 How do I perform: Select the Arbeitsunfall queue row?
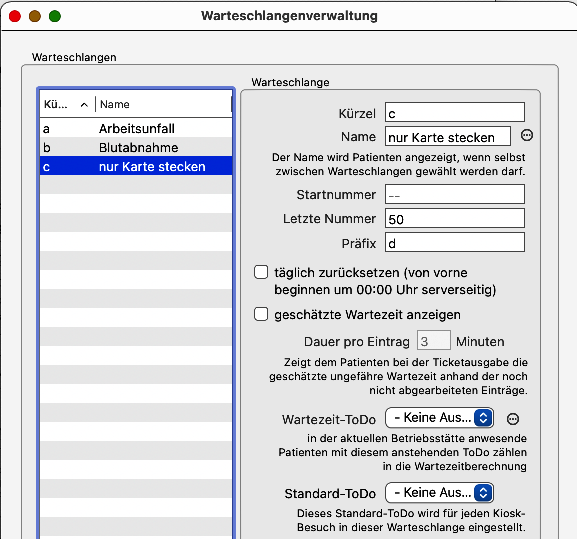(136, 128)
